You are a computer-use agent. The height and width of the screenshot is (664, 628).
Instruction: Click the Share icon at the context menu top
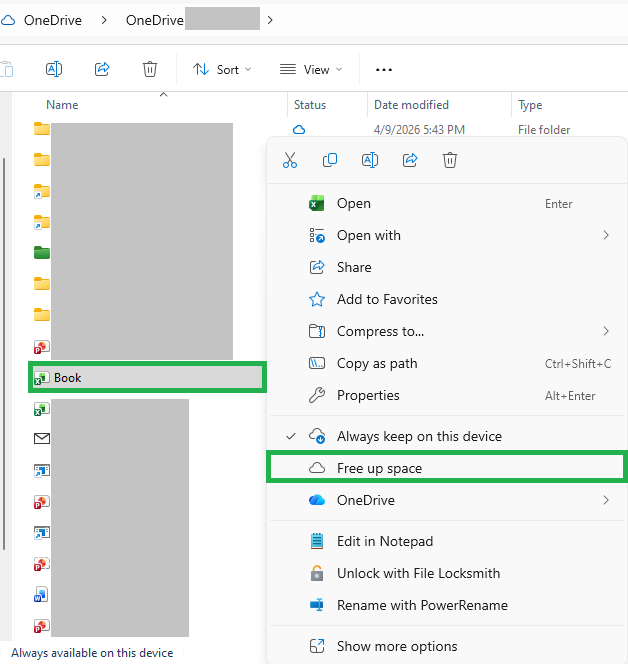[410, 160]
